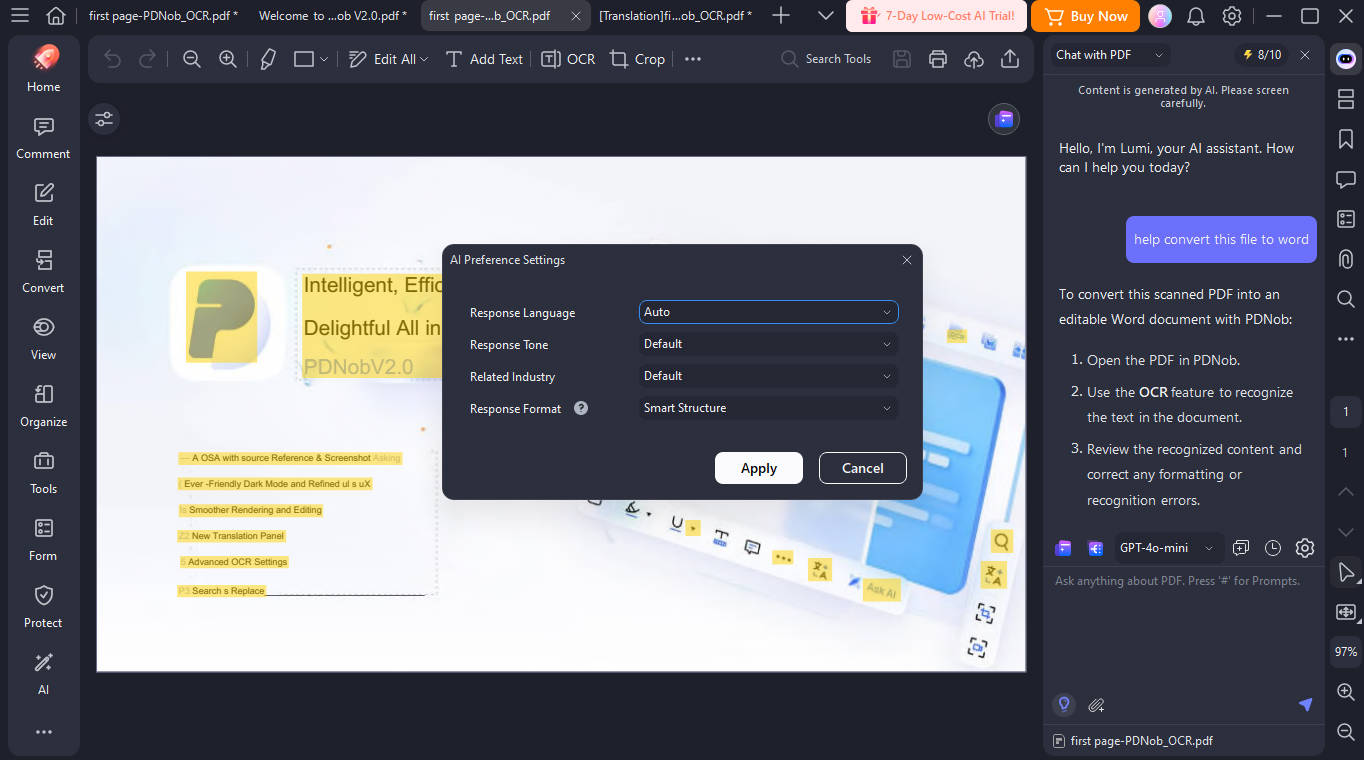Viewport: 1364px width, 760px height.
Task: Switch to first page-PDNob_OCR.pdf first tab
Action: [163, 16]
